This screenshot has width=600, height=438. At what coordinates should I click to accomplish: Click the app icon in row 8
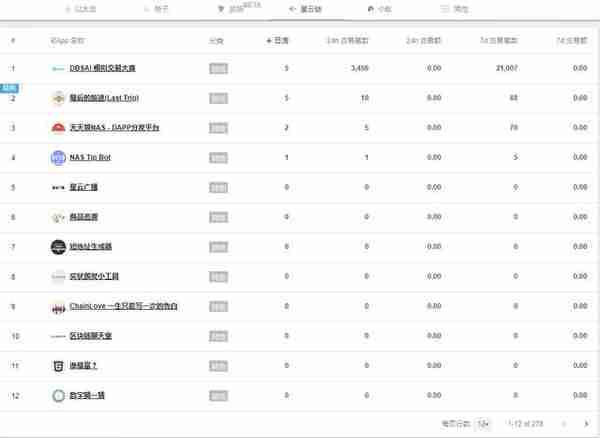coord(58,277)
